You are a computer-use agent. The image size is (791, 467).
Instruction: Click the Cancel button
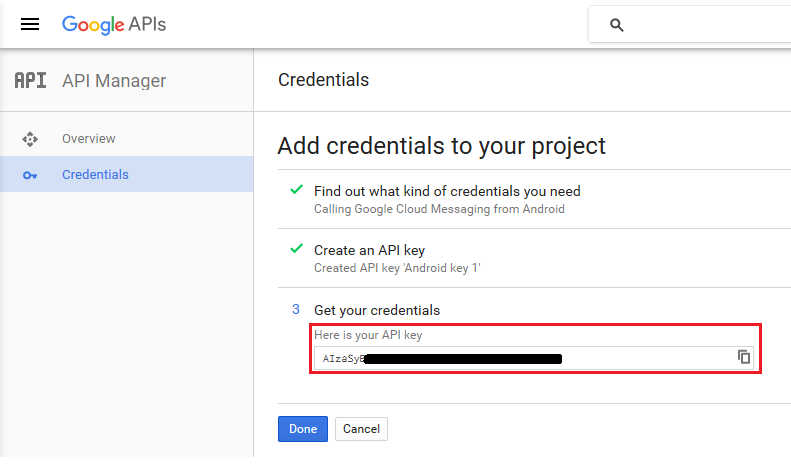pos(361,429)
